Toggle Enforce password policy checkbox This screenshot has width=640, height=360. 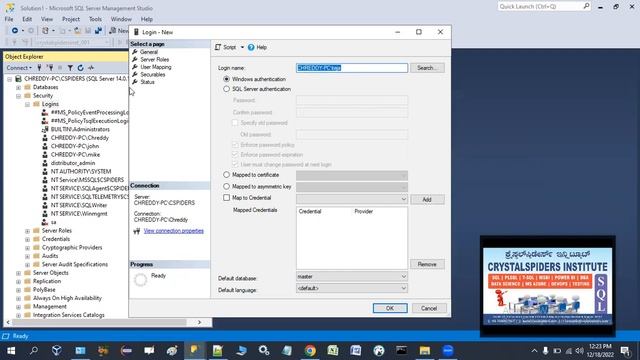[235, 144]
